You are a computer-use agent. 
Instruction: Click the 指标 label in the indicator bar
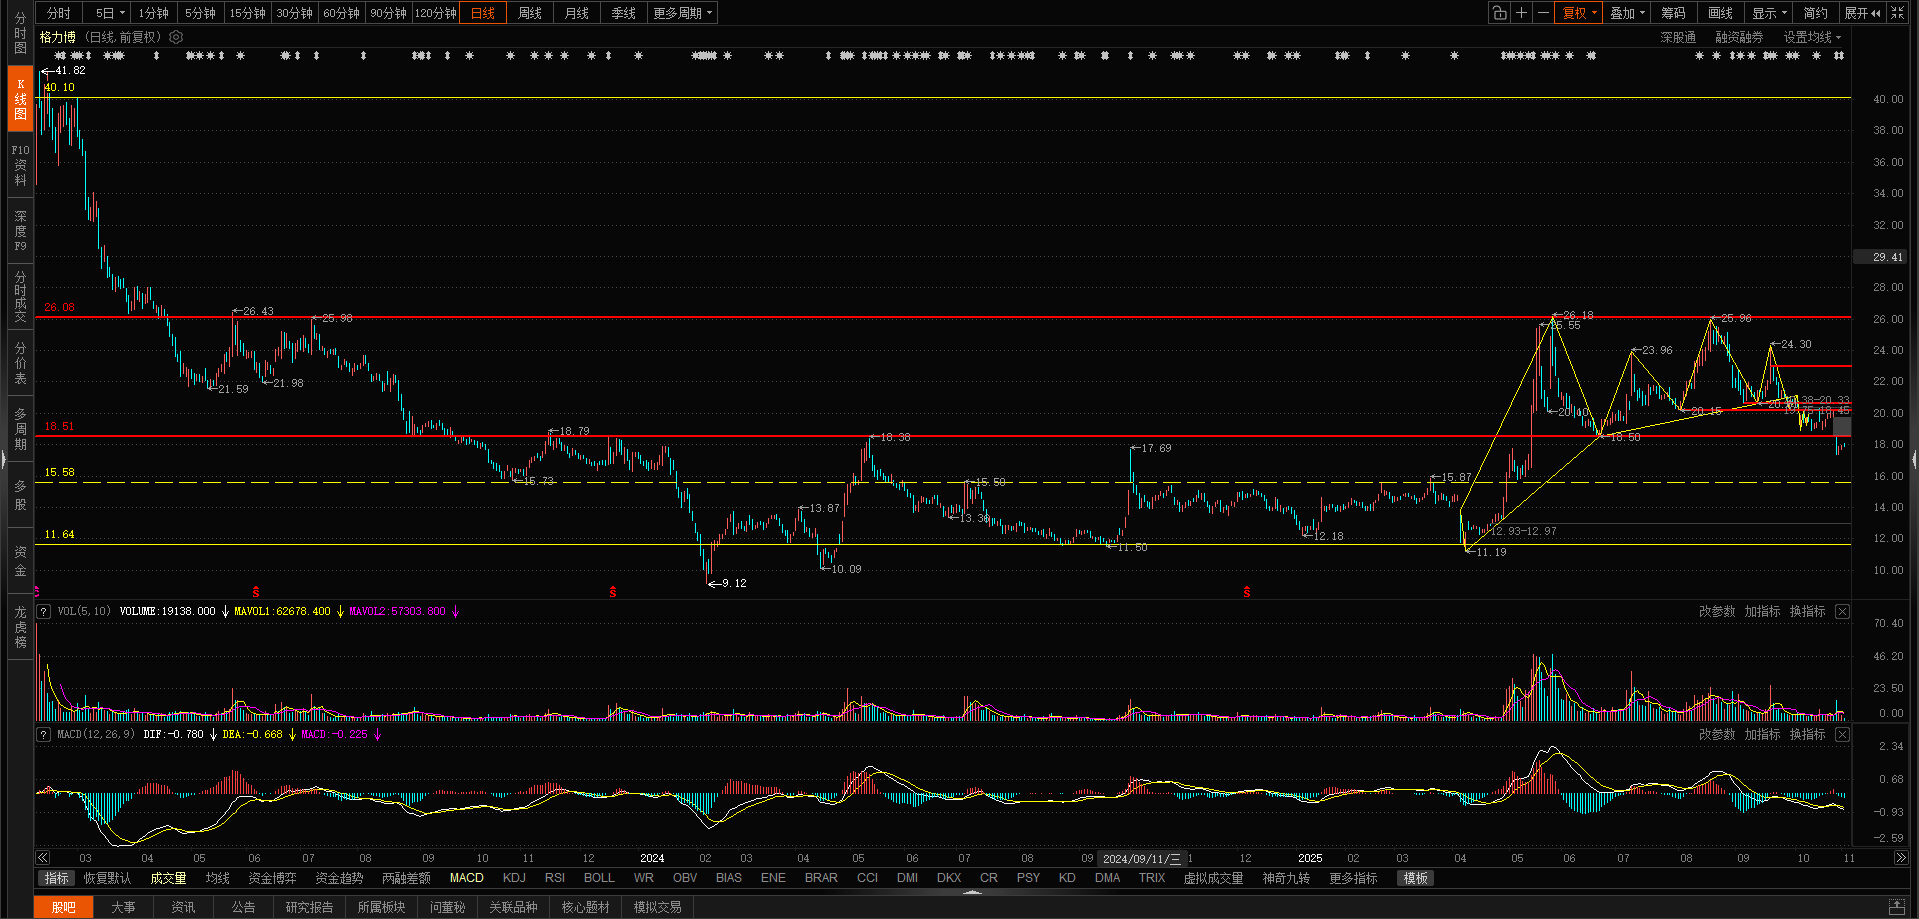pos(57,878)
